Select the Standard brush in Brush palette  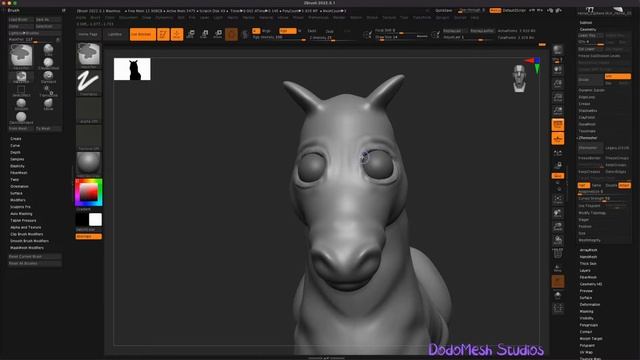[x=48, y=76]
